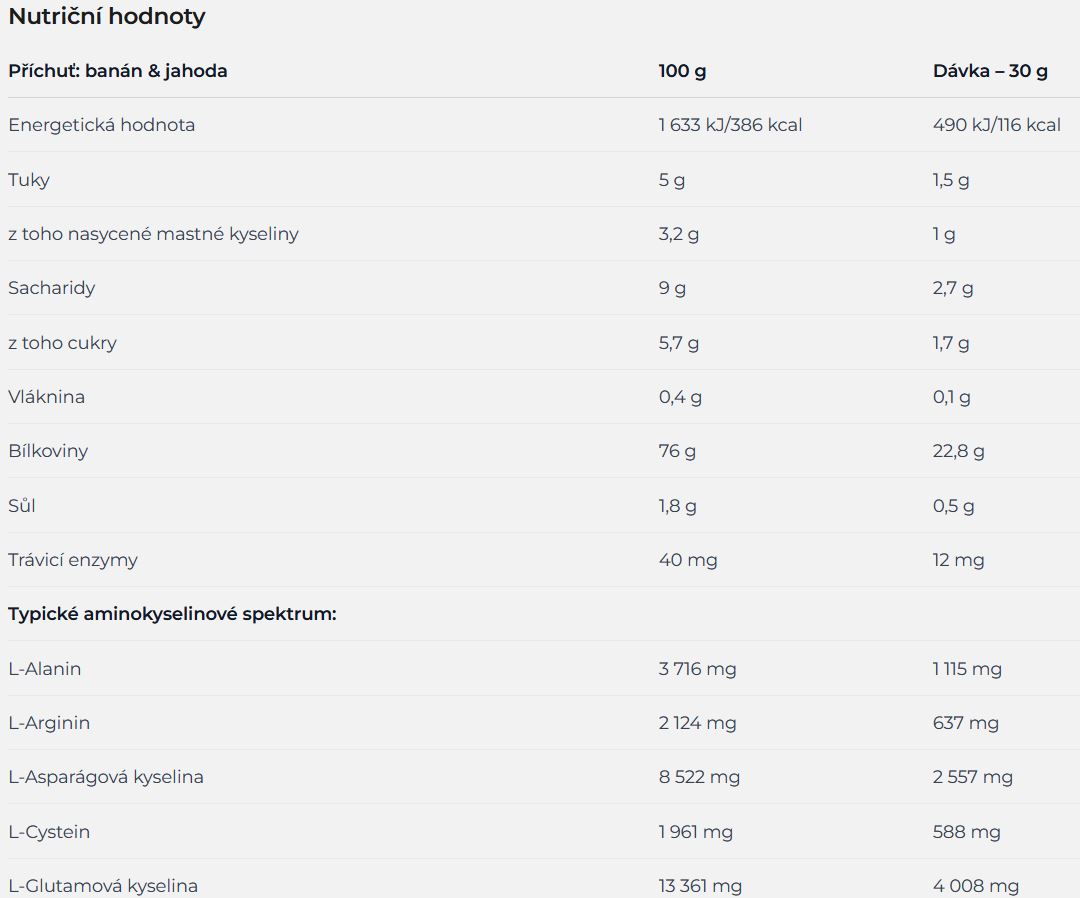Select the Energetická hodnota row label

point(101,125)
